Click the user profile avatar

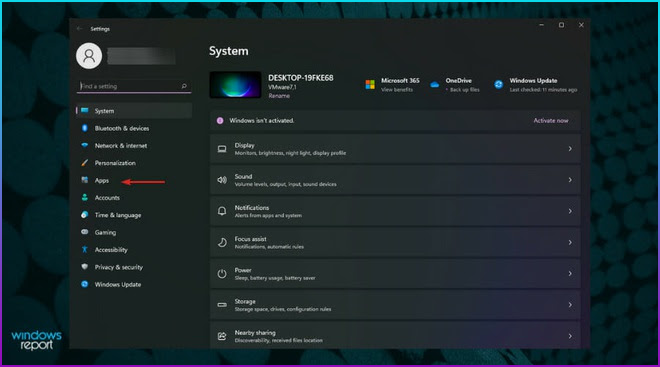pyautogui.click(x=89, y=56)
